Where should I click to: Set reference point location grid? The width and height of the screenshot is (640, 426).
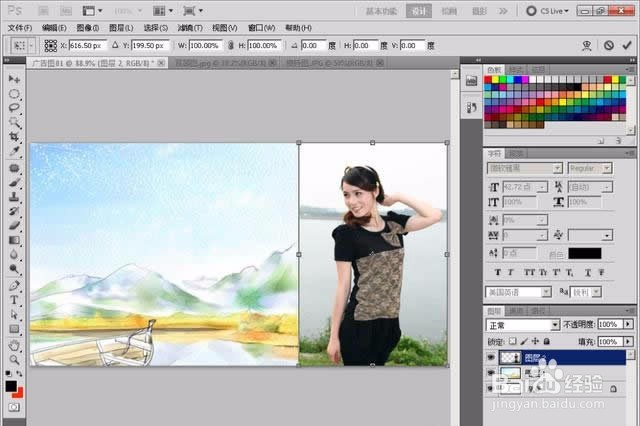tap(51, 46)
